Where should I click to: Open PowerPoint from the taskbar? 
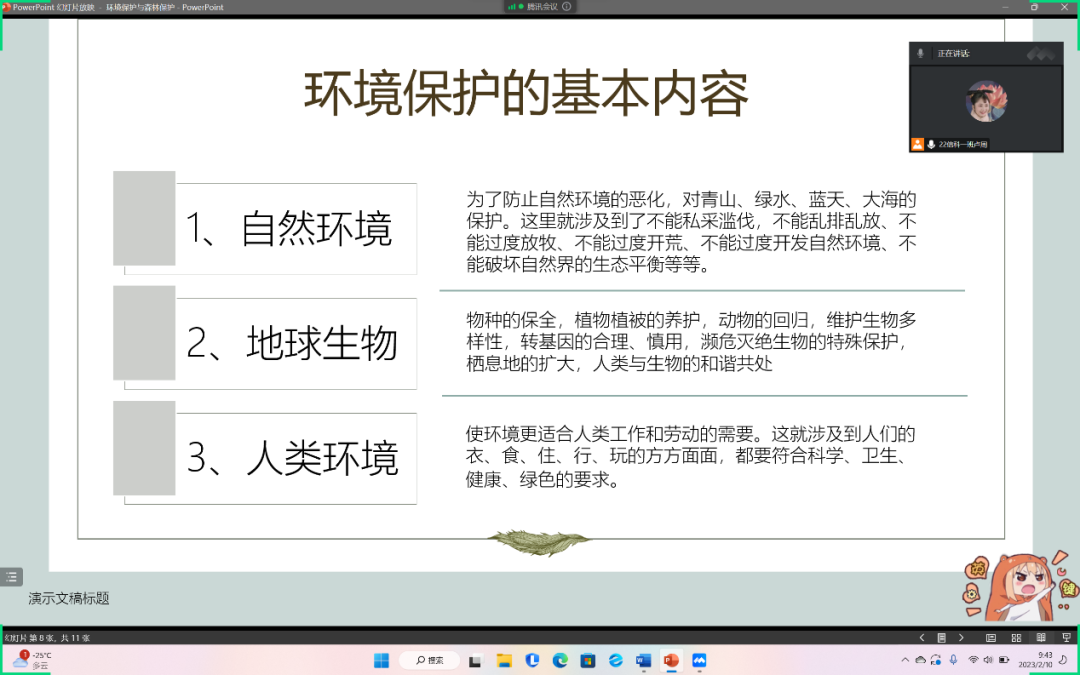coord(670,660)
